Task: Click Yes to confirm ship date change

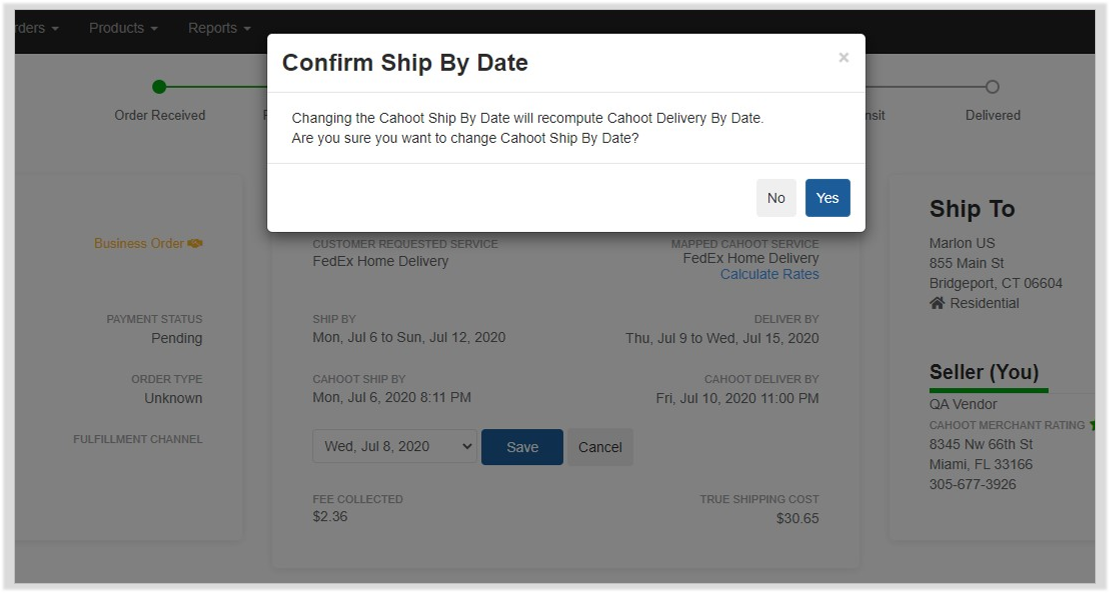Action: pos(828,198)
